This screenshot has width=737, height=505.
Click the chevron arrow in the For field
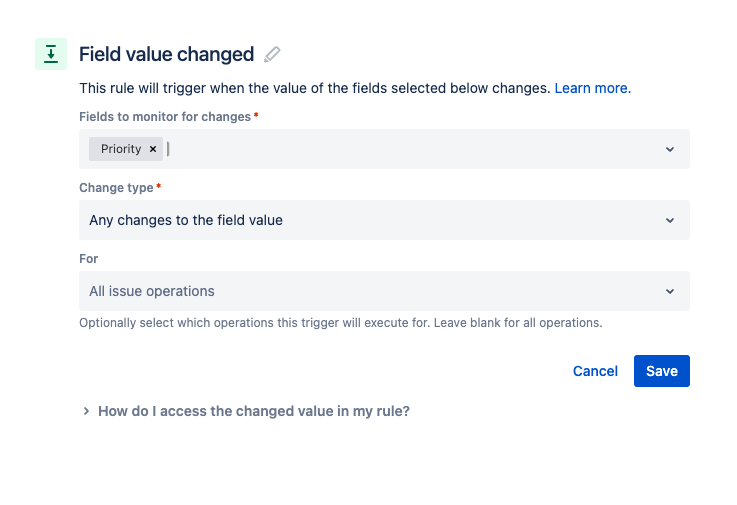click(x=670, y=291)
